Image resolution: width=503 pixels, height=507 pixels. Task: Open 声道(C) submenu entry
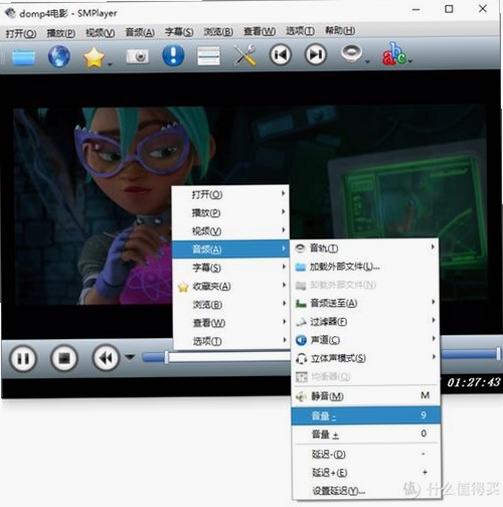tap(365, 340)
